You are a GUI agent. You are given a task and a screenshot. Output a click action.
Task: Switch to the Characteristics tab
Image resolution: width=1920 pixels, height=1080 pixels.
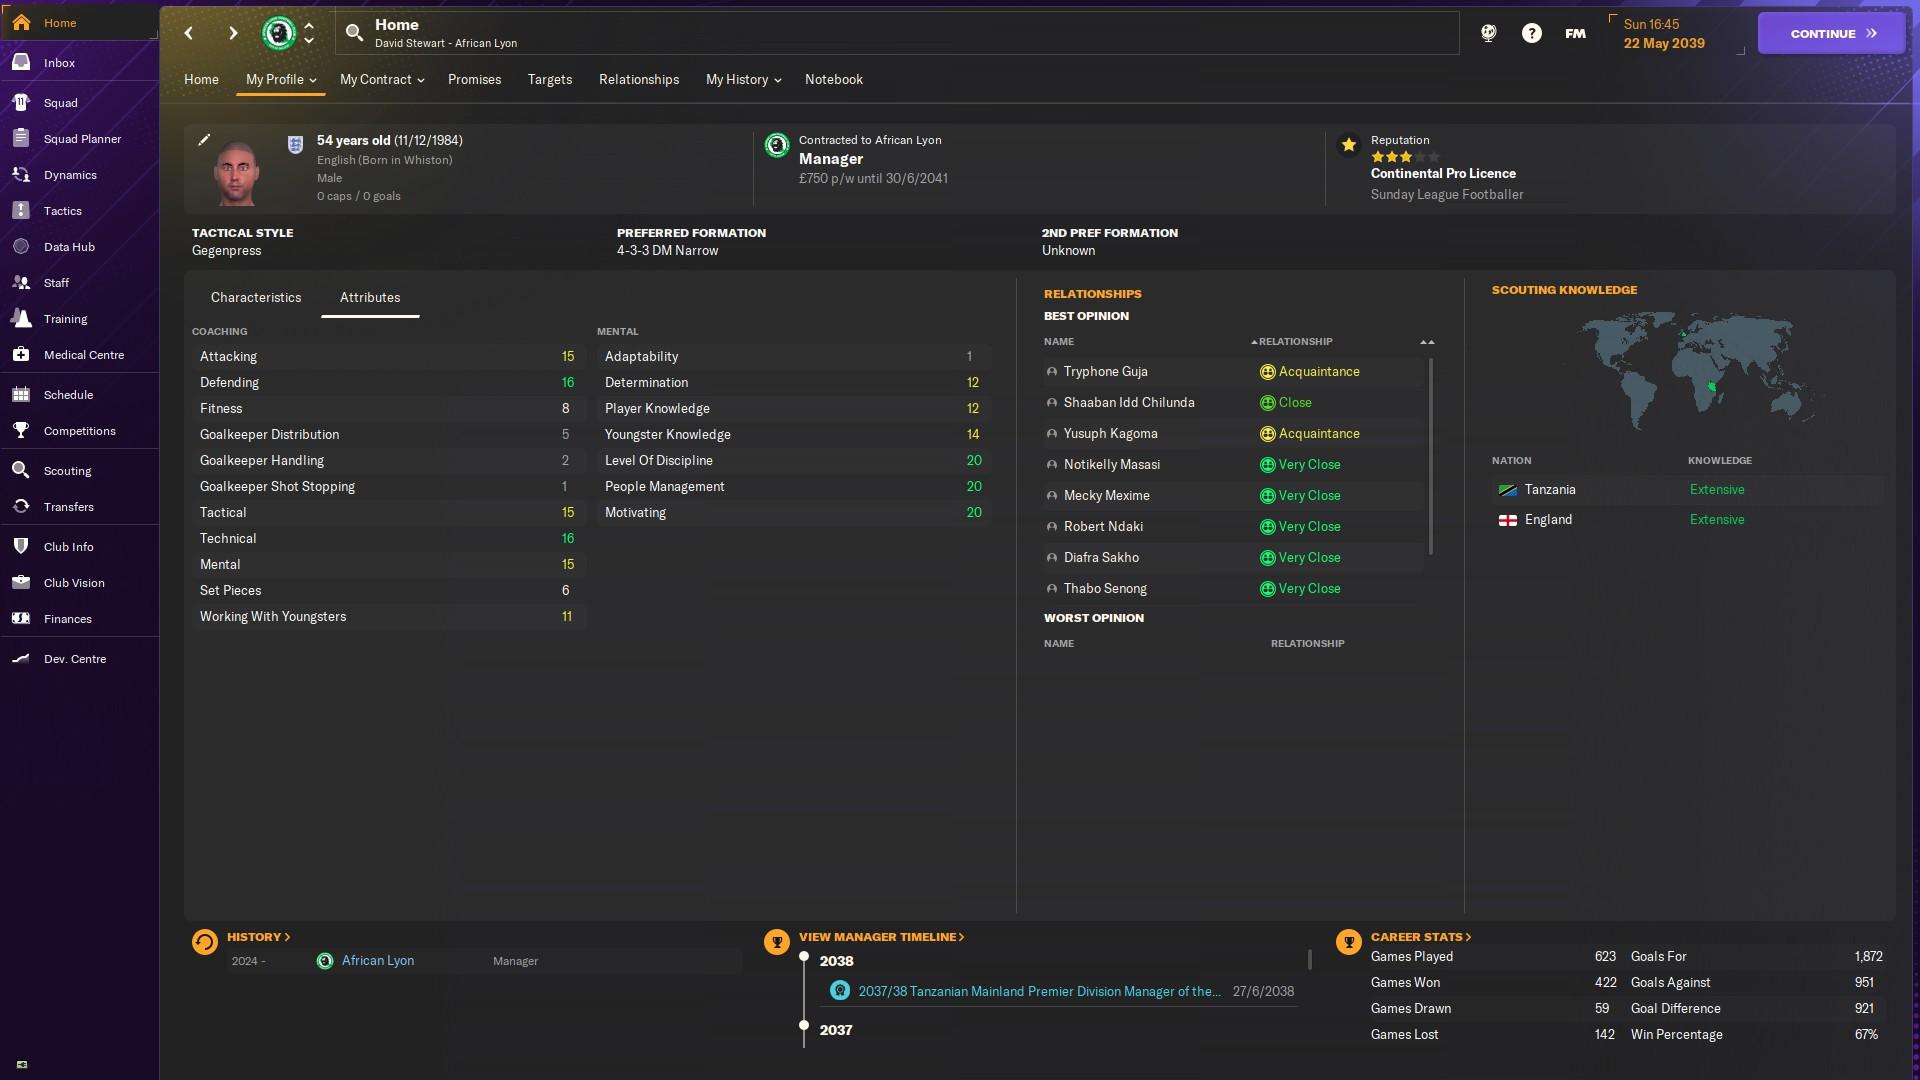point(255,298)
